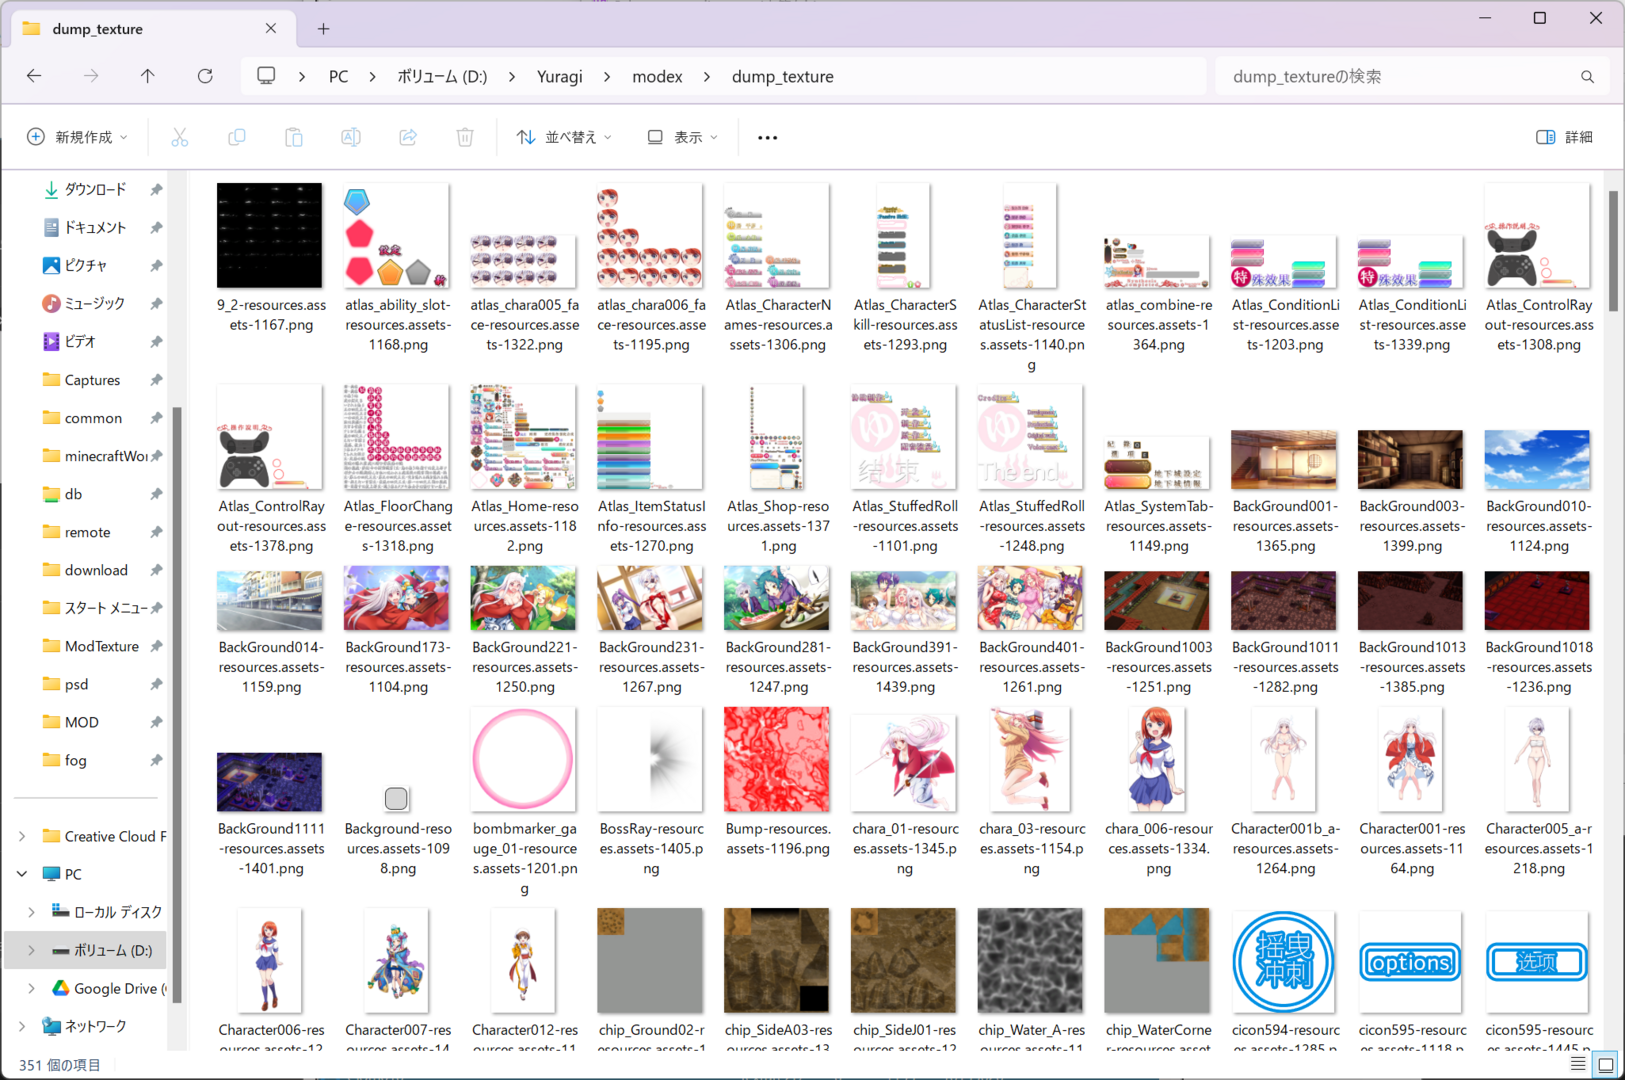Click dump_texture in the breadcrumb path
This screenshot has width=1625, height=1080.
782,77
